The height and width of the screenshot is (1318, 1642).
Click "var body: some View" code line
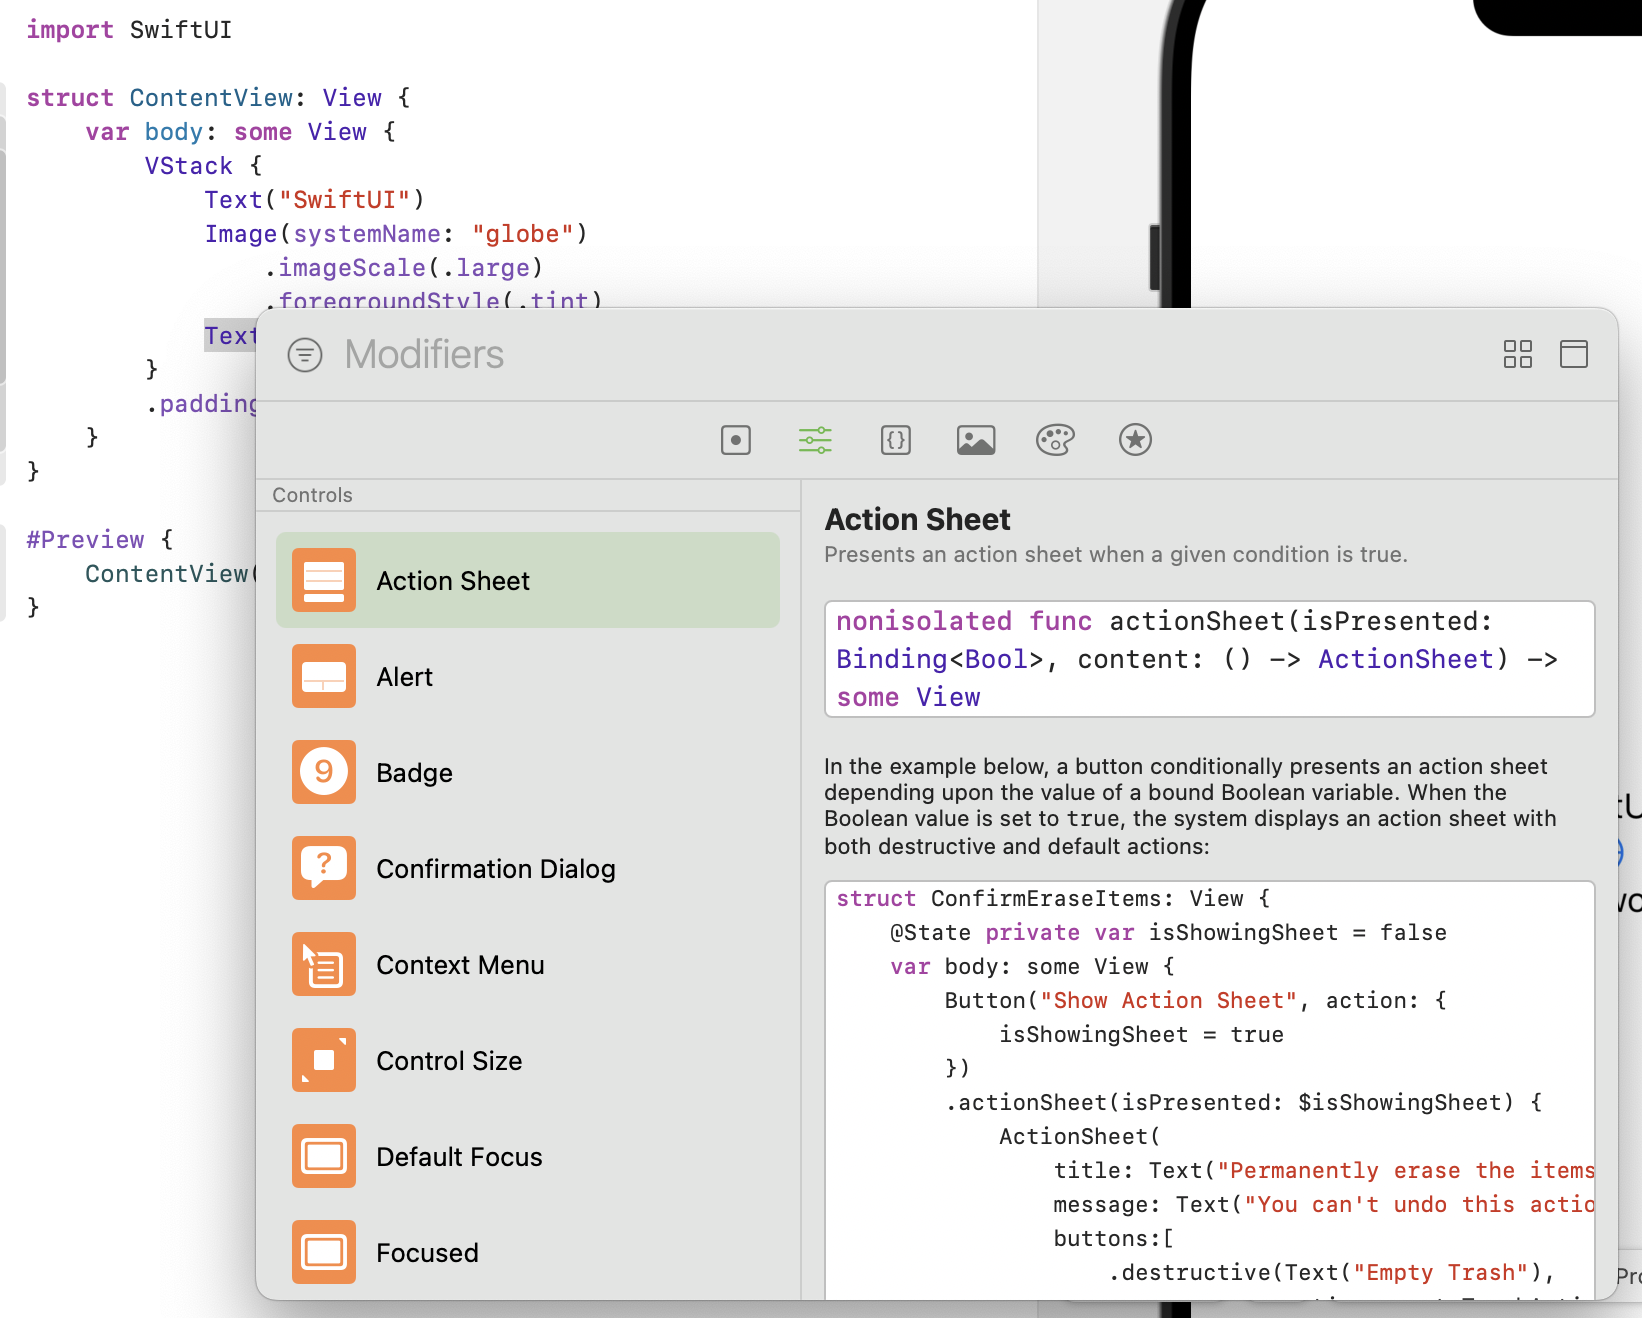click(240, 132)
